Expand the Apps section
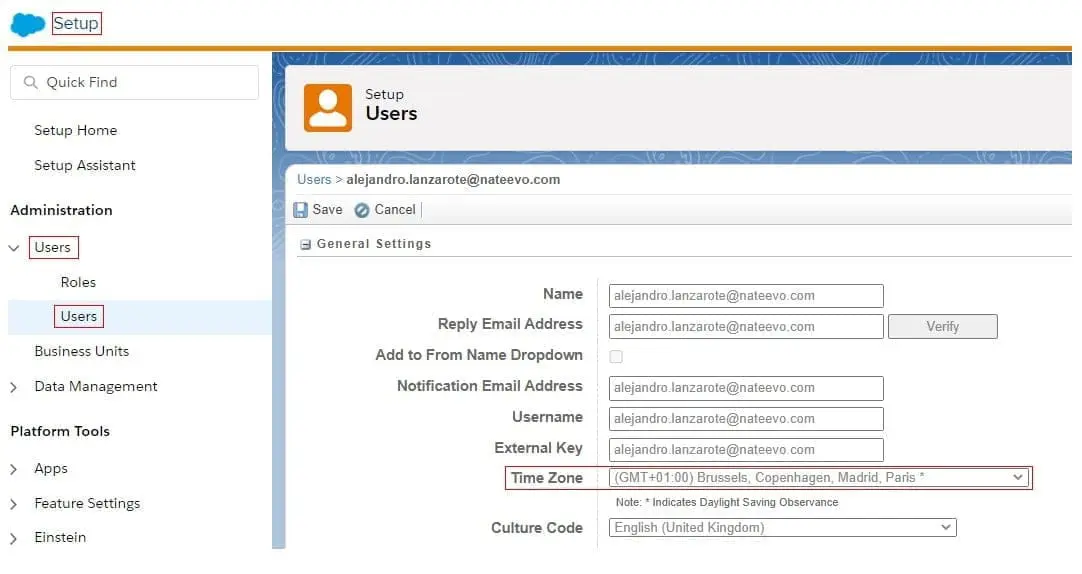 (14, 469)
